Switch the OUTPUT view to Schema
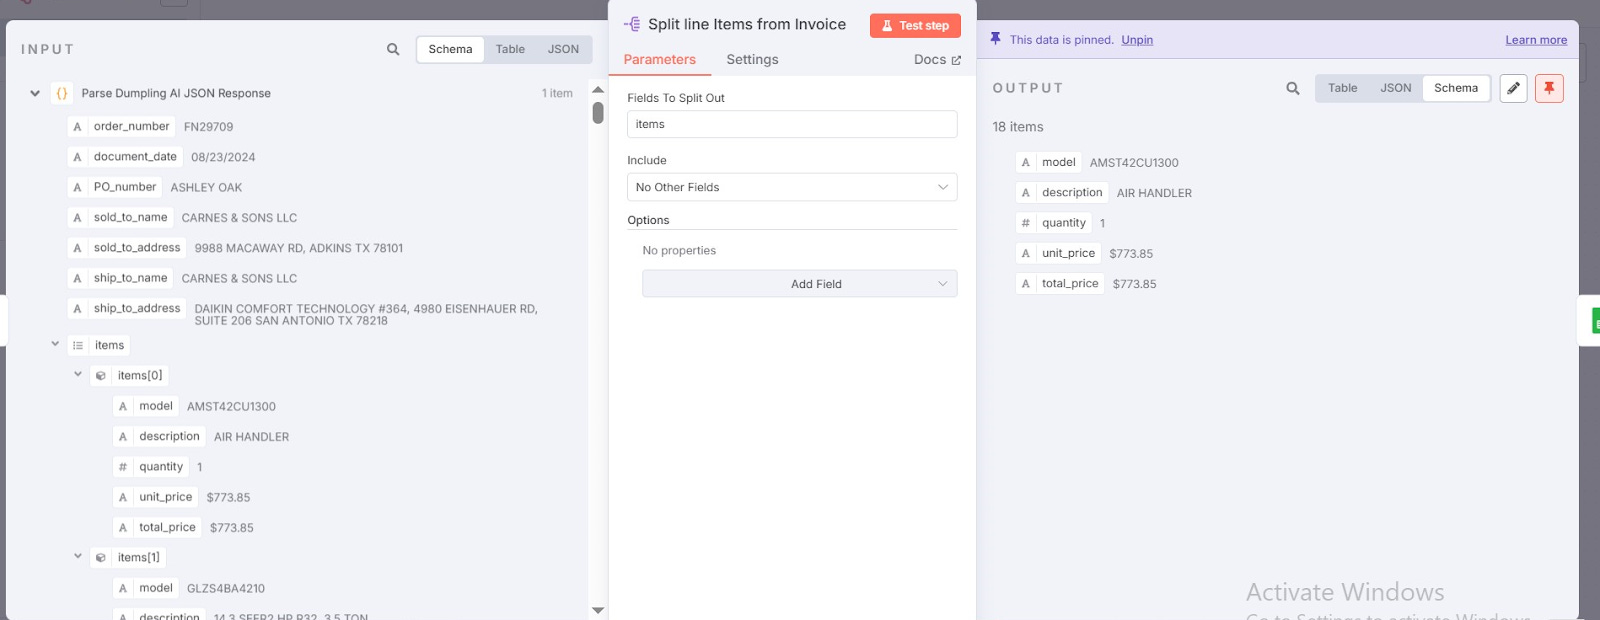This screenshot has height=620, width=1600. point(1456,88)
